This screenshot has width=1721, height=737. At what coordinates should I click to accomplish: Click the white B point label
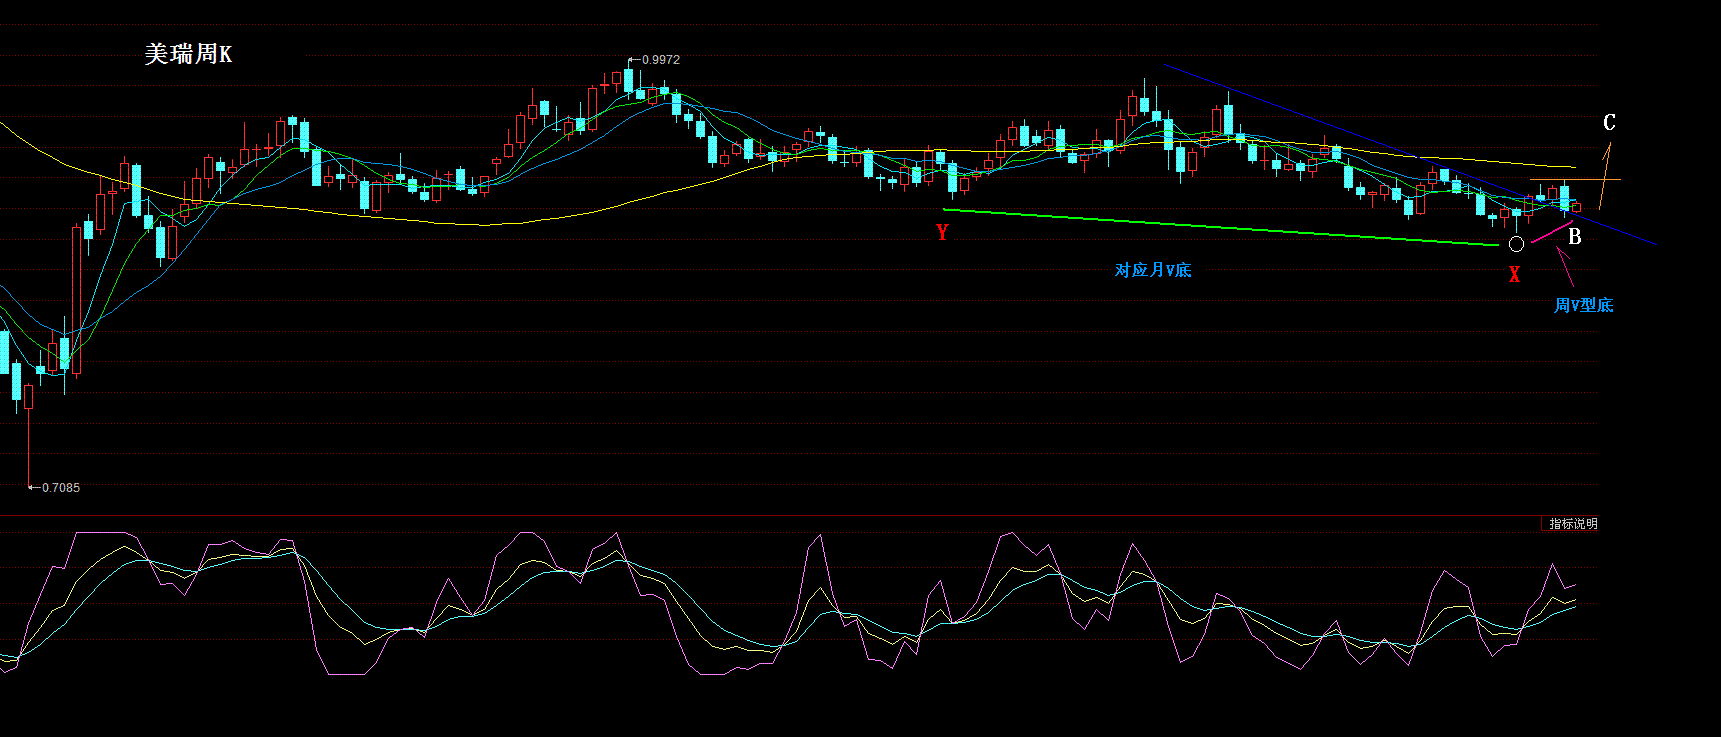(x=1574, y=237)
